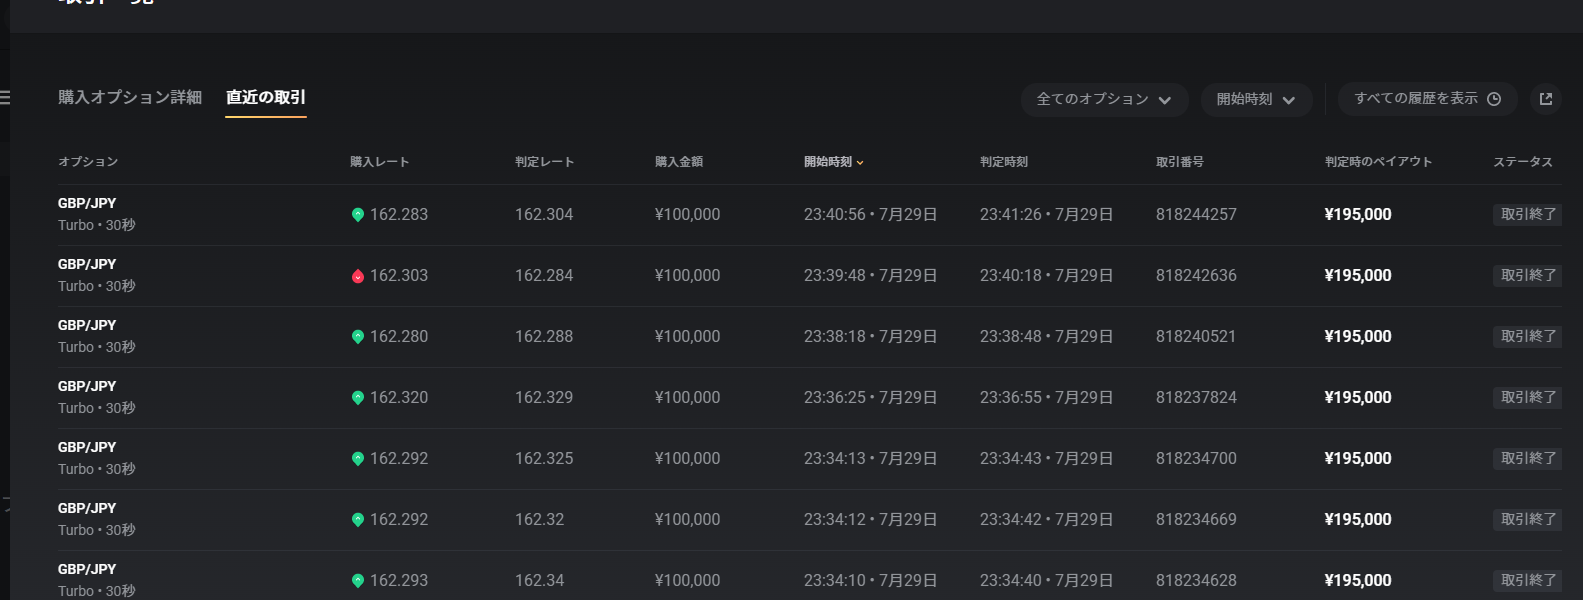The height and width of the screenshot is (600, 1583).
Task: Click the external link export icon
Action: coord(1545,99)
